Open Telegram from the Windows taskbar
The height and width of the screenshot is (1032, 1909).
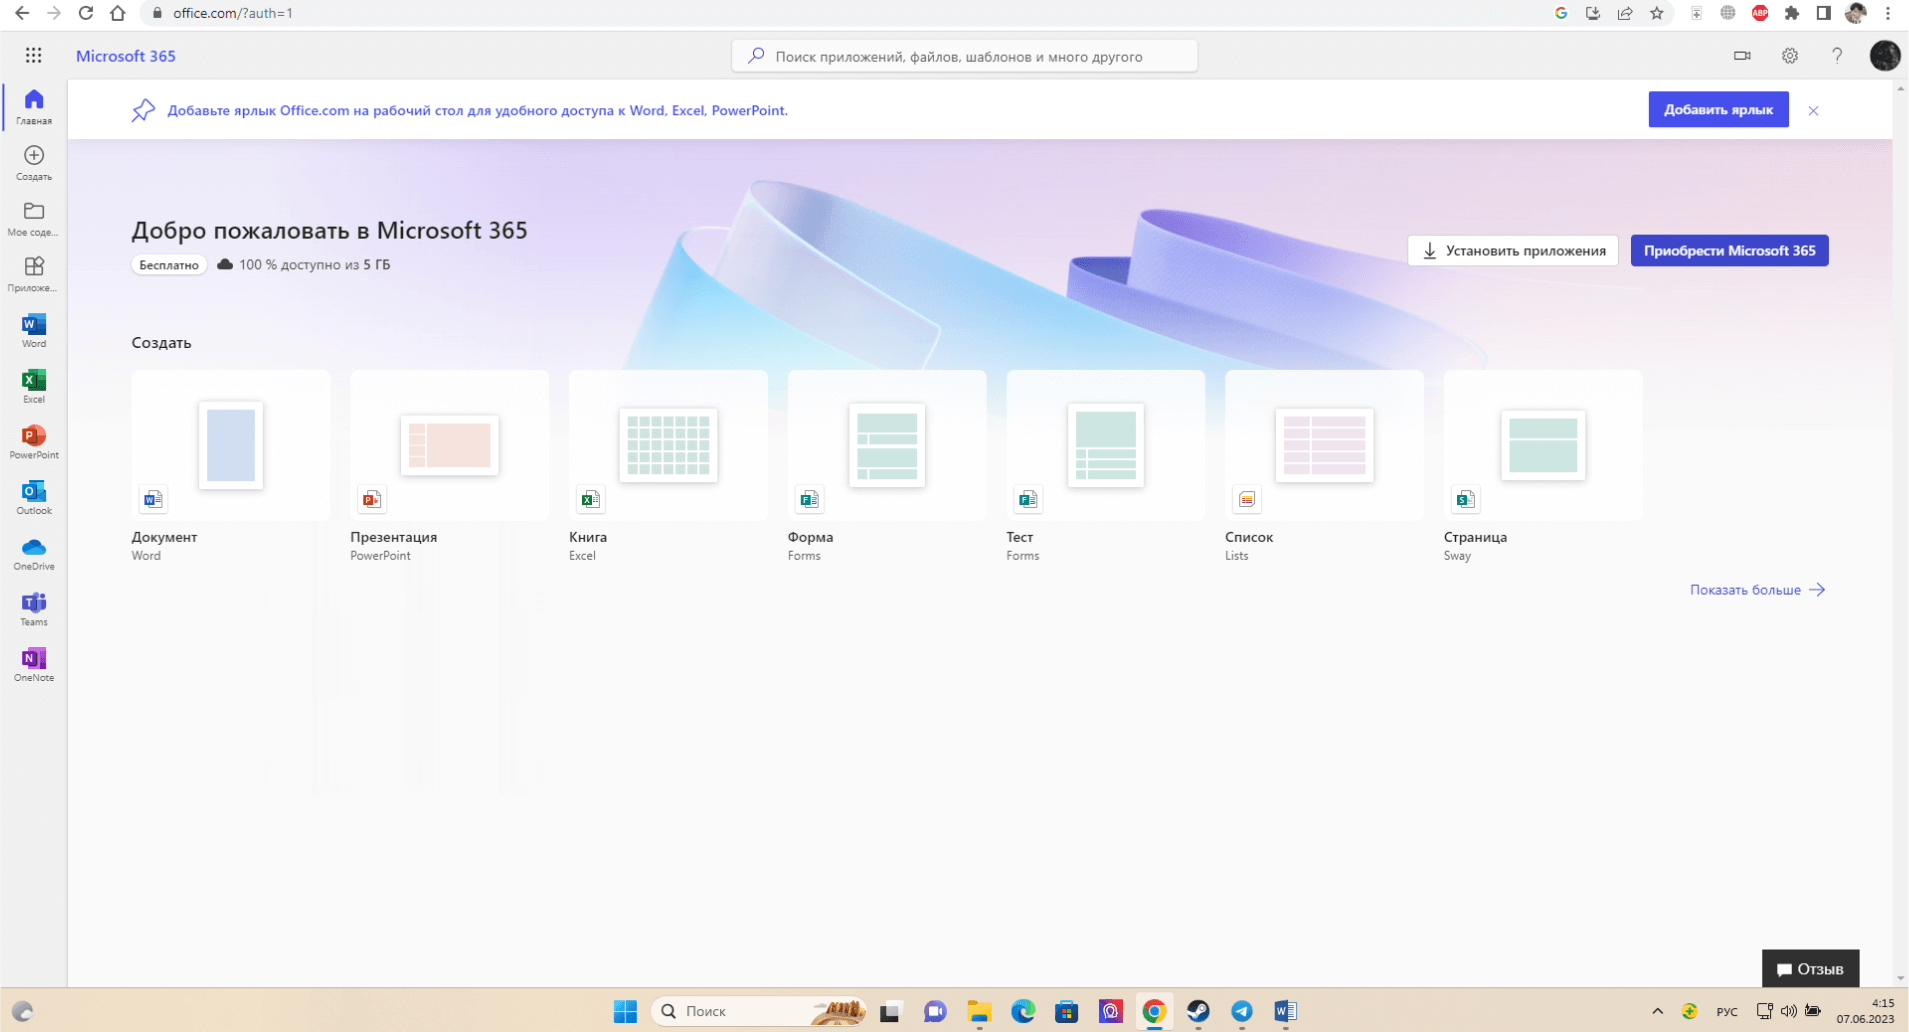[x=1241, y=1011]
